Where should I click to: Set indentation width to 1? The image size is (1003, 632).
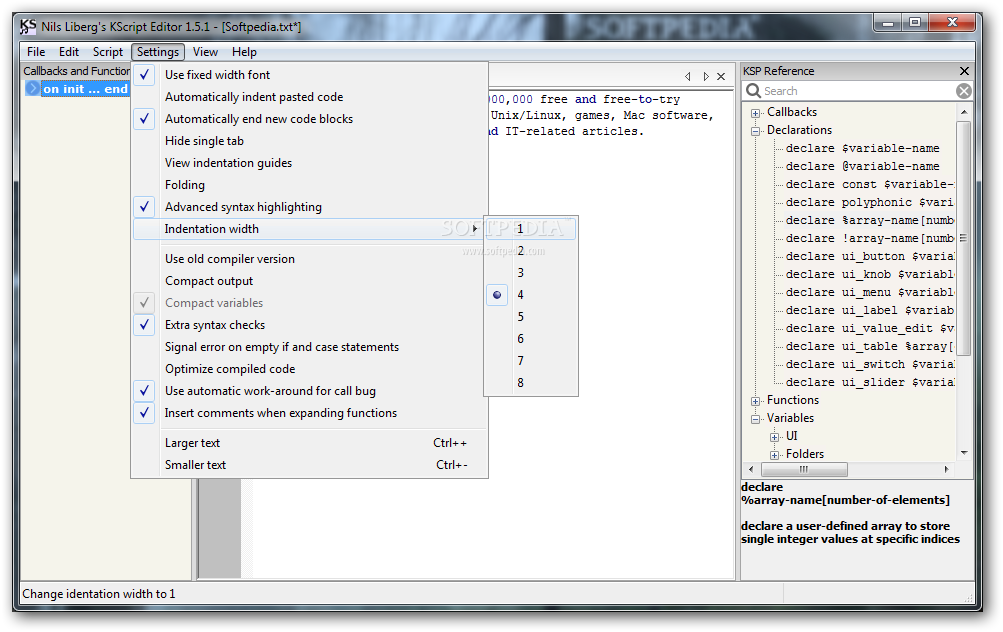click(531, 228)
